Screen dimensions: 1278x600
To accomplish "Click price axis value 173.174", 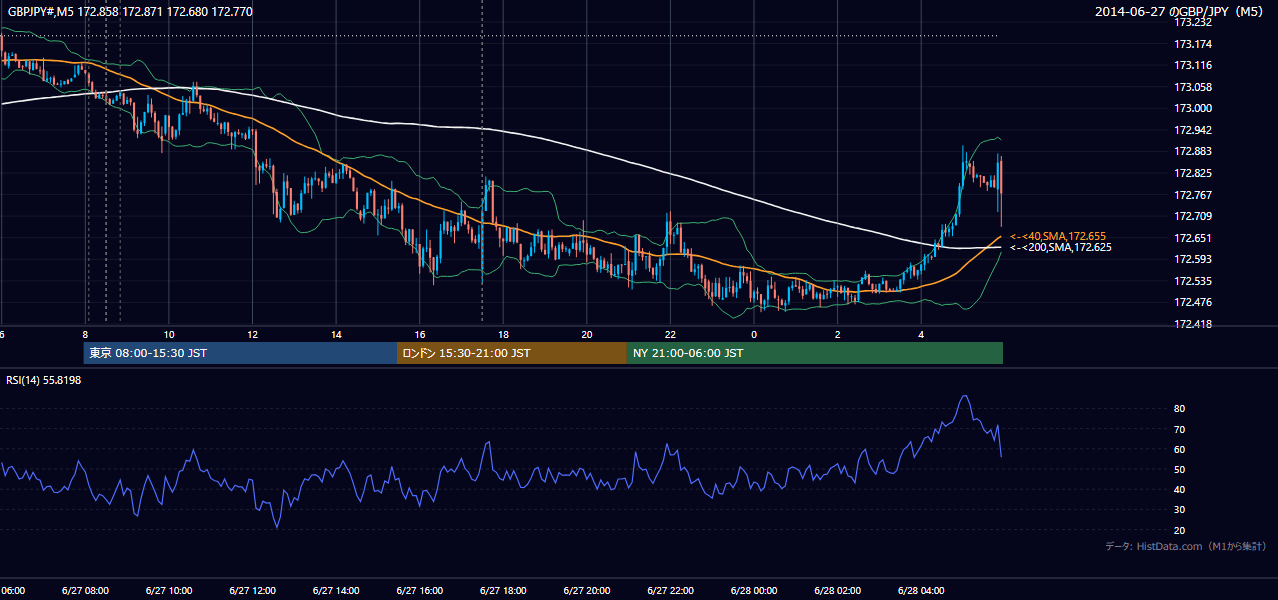I will [1193, 44].
